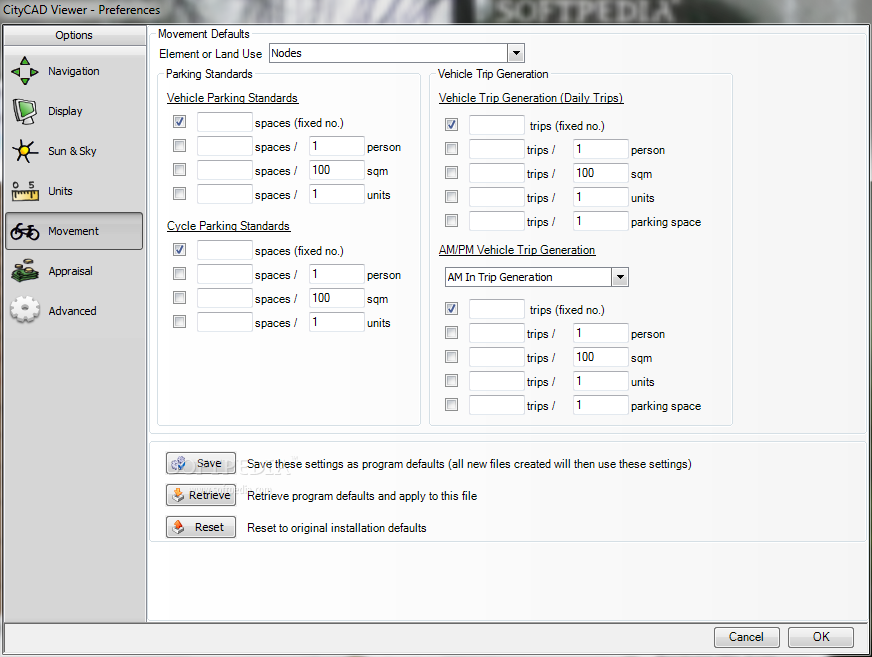Enable cycle parking spaces per units checkbox
The height and width of the screenshot is (657, 872).
point(179,322)
